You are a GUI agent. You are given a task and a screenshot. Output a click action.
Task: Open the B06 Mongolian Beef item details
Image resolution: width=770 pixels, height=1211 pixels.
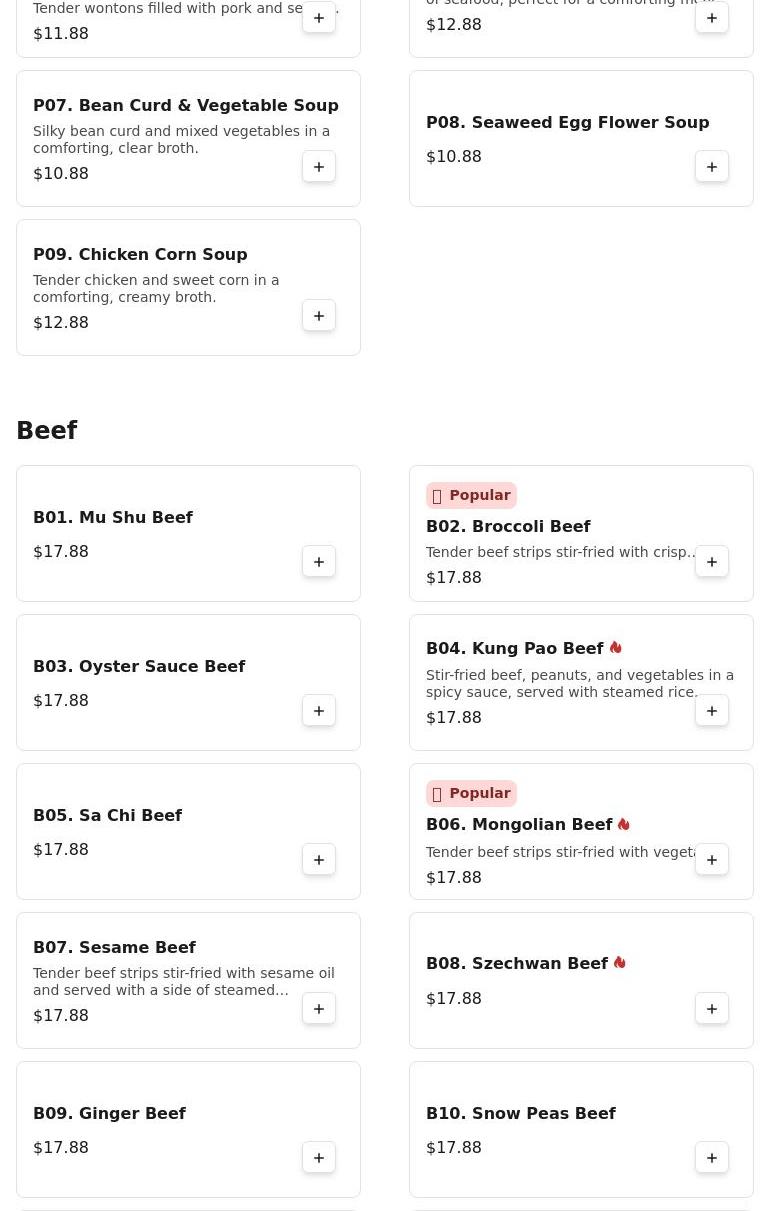tap(519, 825)
